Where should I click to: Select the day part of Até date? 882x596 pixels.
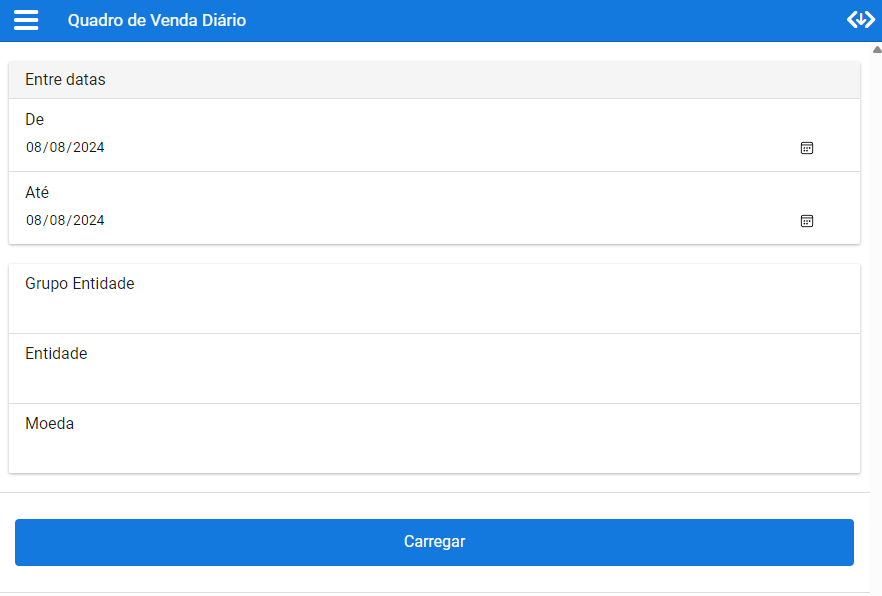pos(35,221)
